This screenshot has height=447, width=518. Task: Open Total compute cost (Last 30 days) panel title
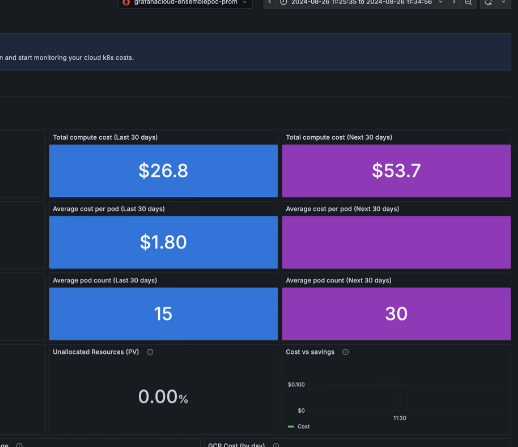[105, 137]
